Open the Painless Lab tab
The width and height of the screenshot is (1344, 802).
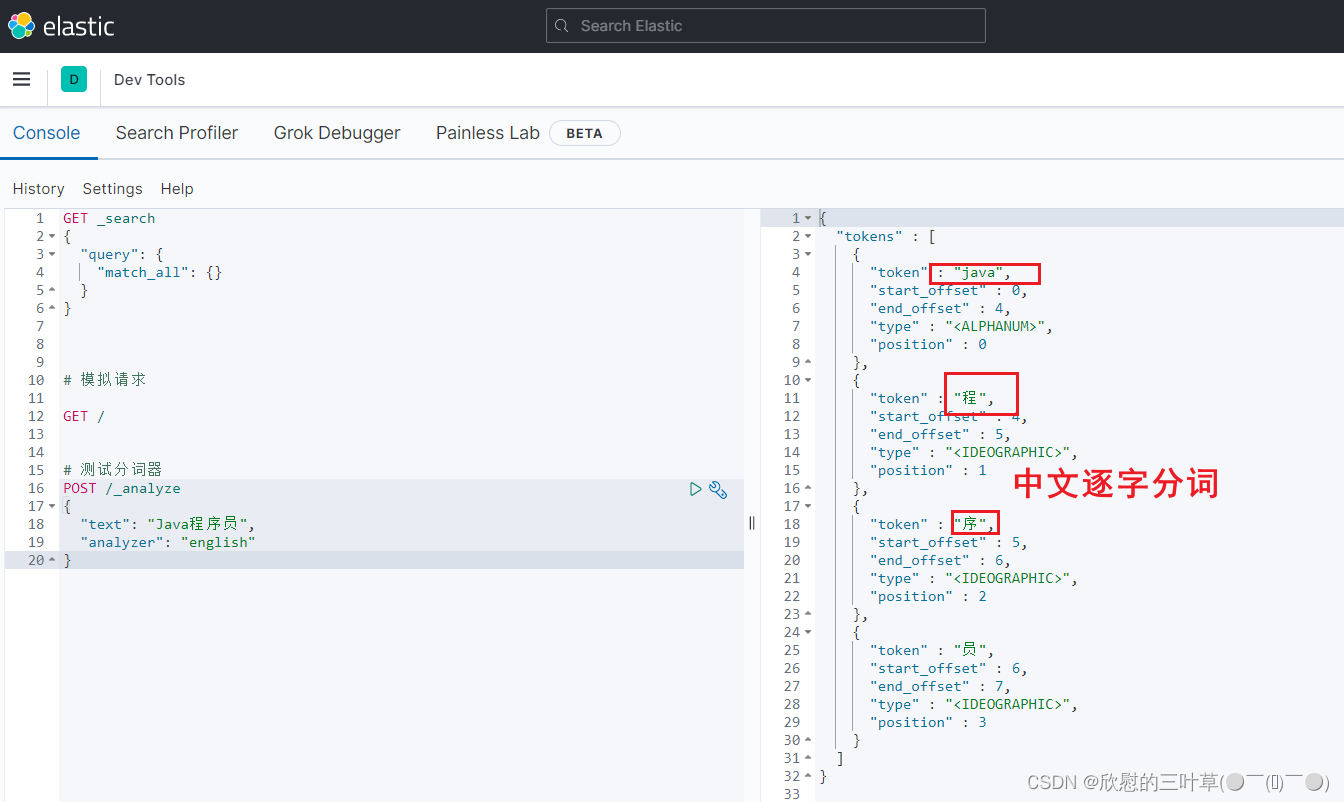(488, 133)
